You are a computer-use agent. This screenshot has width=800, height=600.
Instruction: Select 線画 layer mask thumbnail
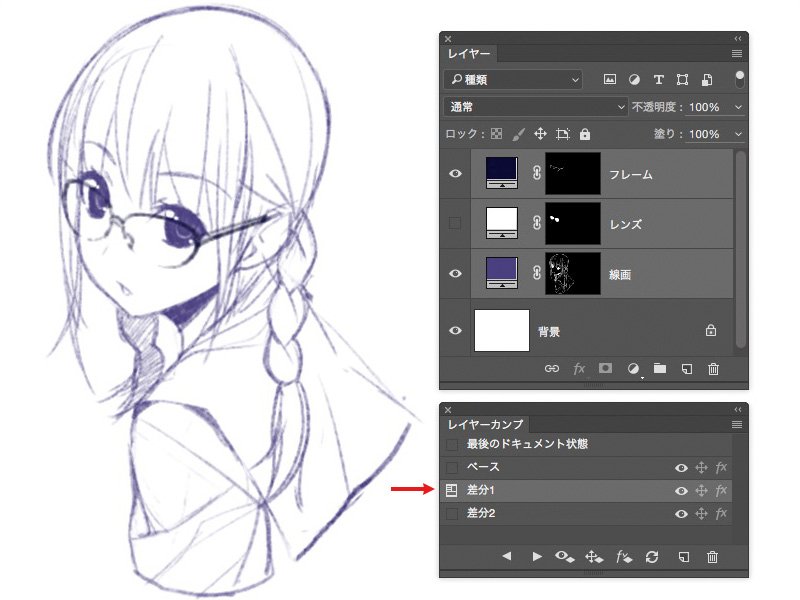click(573, 273)
